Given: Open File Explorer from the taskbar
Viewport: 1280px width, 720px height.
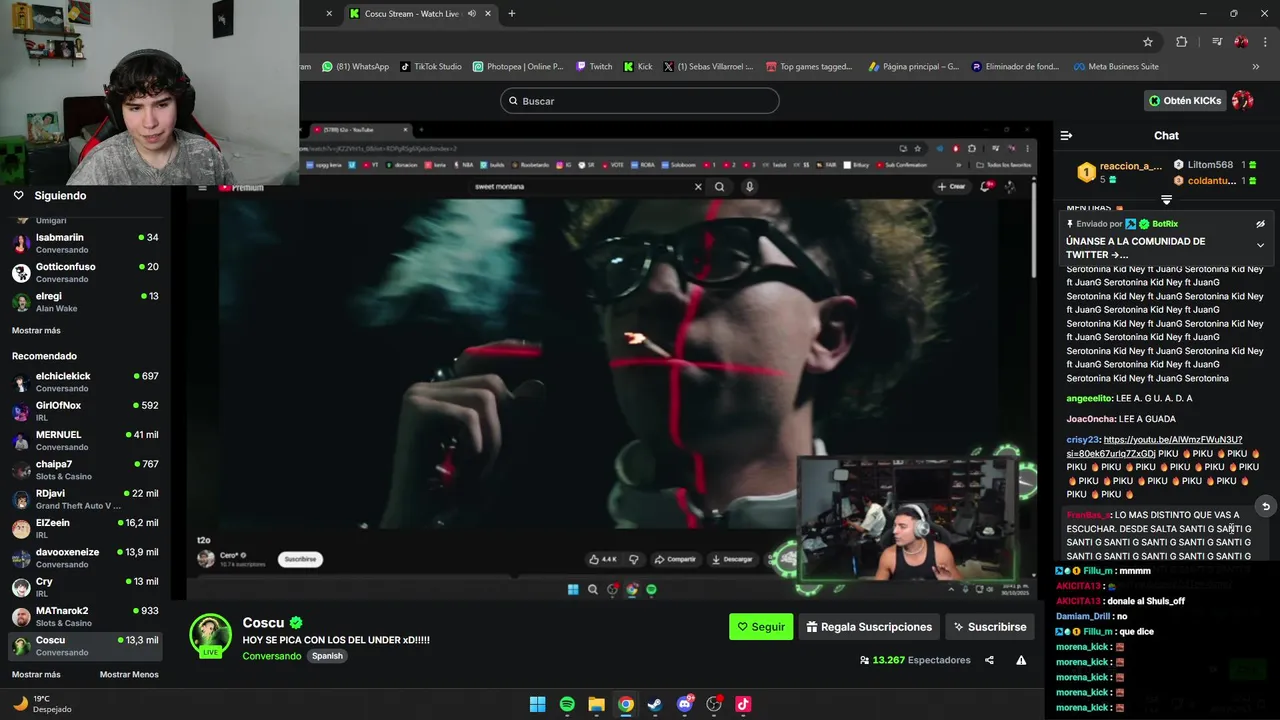Looking at the screenshot, I should (x=596, y=704).
